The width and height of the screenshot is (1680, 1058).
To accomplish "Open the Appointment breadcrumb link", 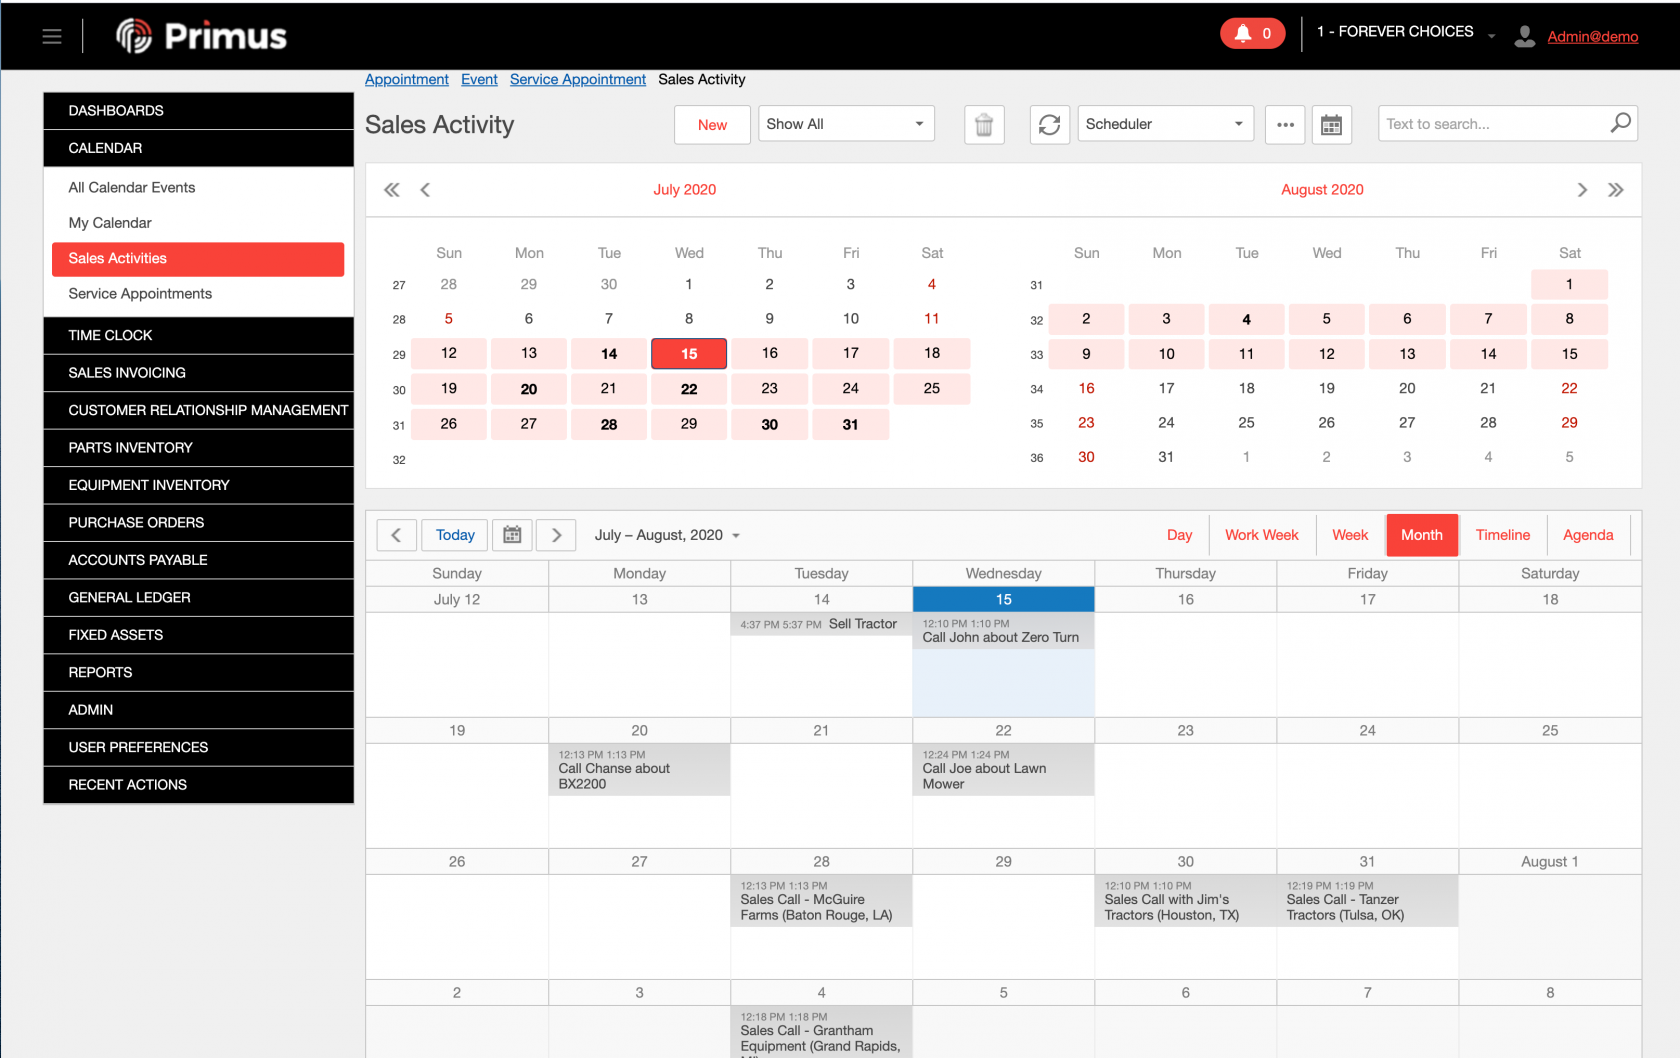I will (x=407, y=79).
